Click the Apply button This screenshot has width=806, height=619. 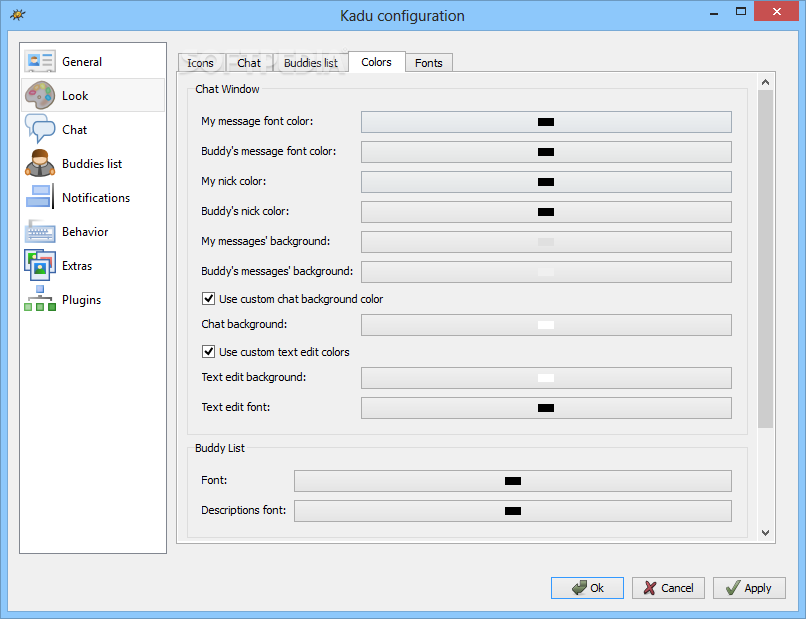point(749,588)
